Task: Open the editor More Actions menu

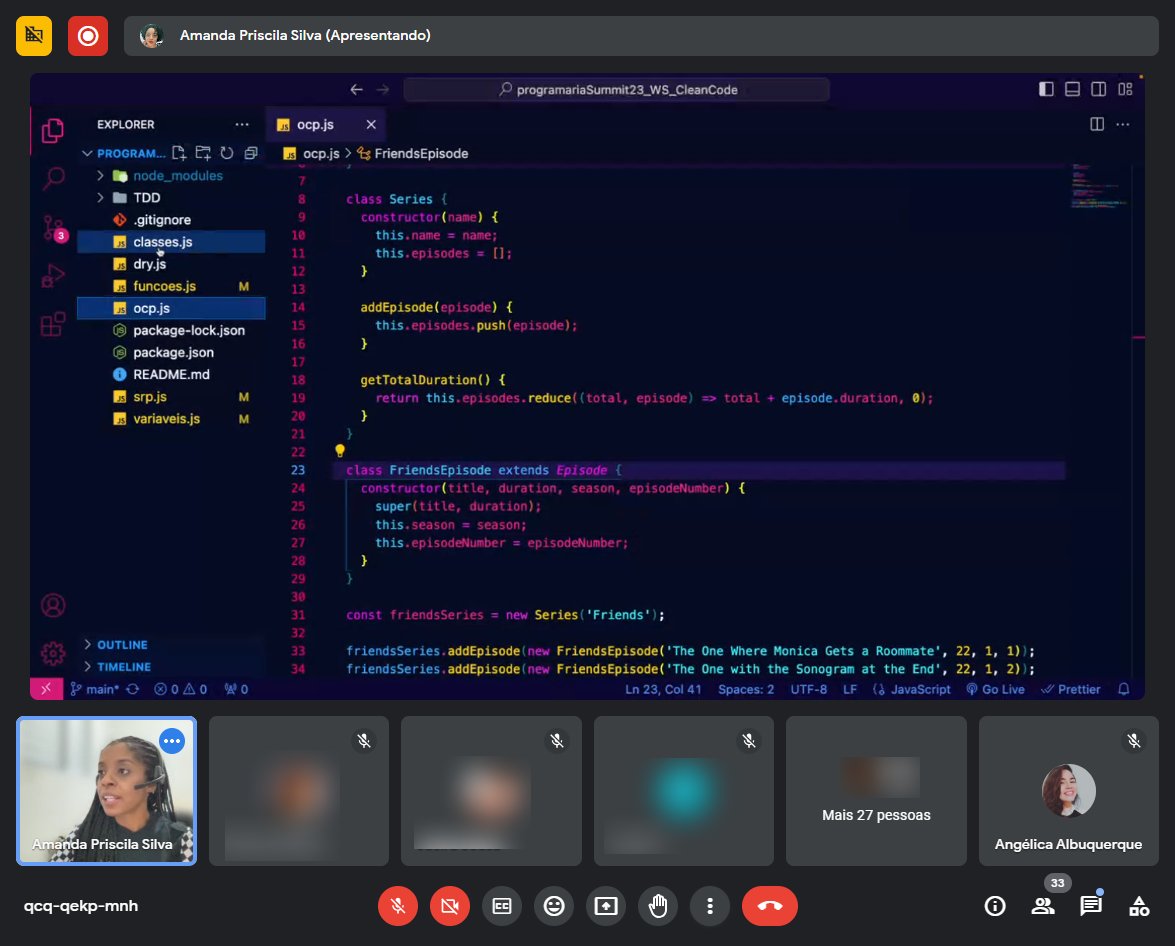Action: pos(1125,122)
